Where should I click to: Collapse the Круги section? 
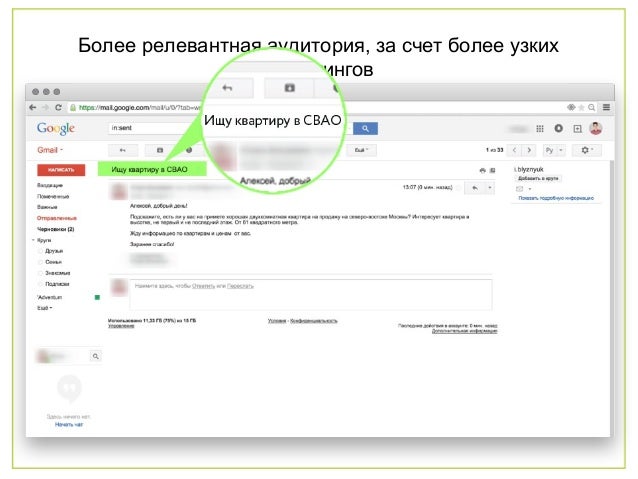[33, 240]
